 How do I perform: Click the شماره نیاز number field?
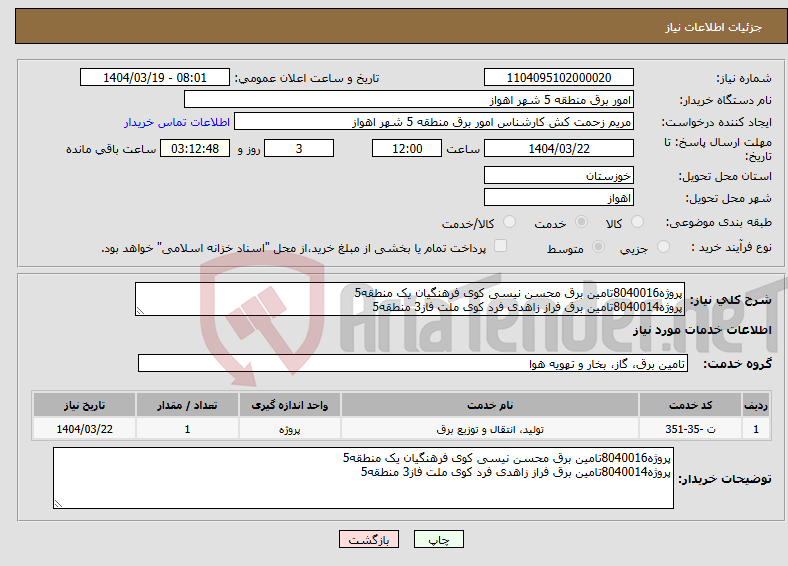(x=559, y=77)
